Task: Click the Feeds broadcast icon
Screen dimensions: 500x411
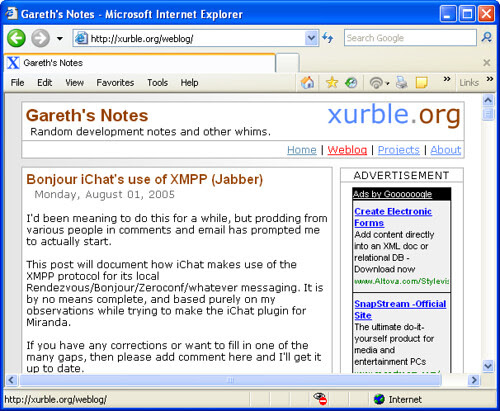Action: pos(376,83)
